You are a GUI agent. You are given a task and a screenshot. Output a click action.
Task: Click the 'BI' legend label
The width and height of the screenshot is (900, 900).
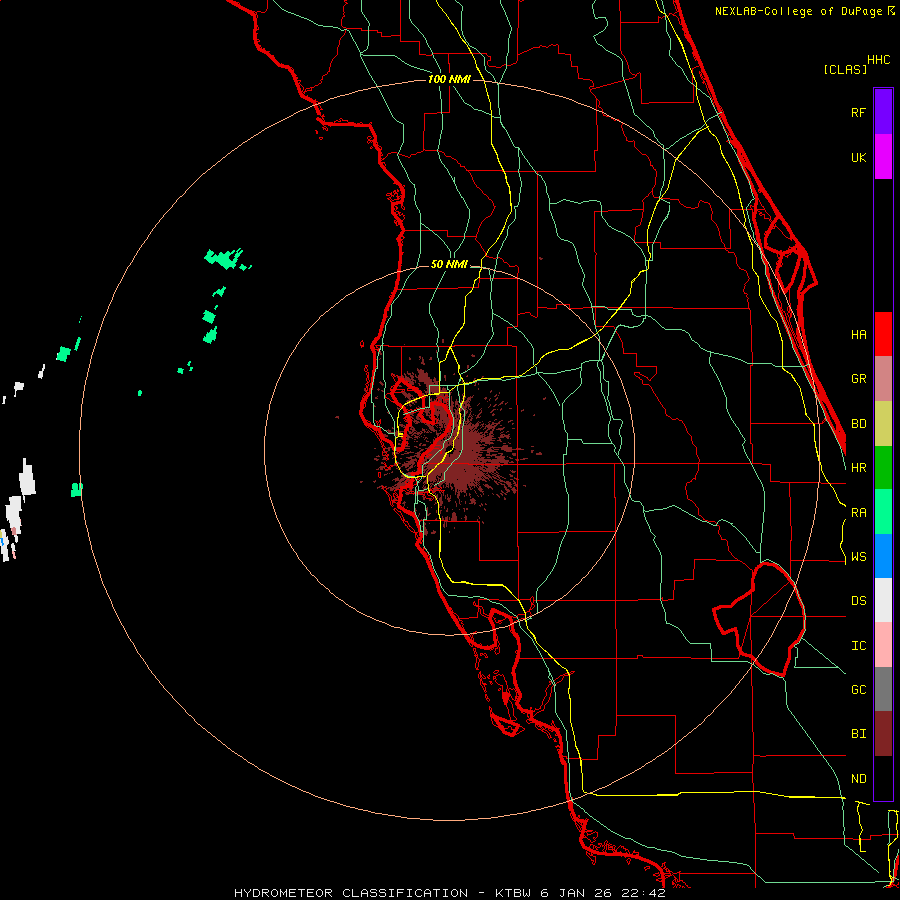click(858, 734)
